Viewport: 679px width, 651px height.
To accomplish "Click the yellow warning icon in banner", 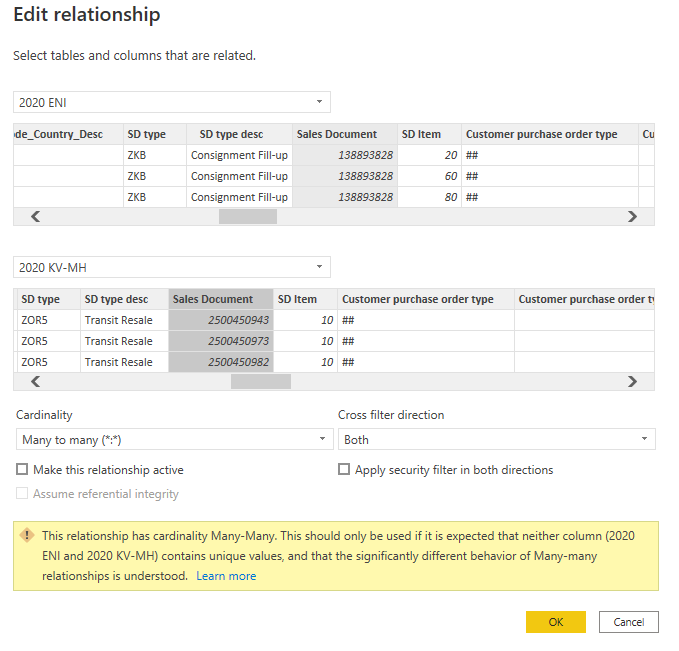I will pyautogui.click(x=27, y=535).
